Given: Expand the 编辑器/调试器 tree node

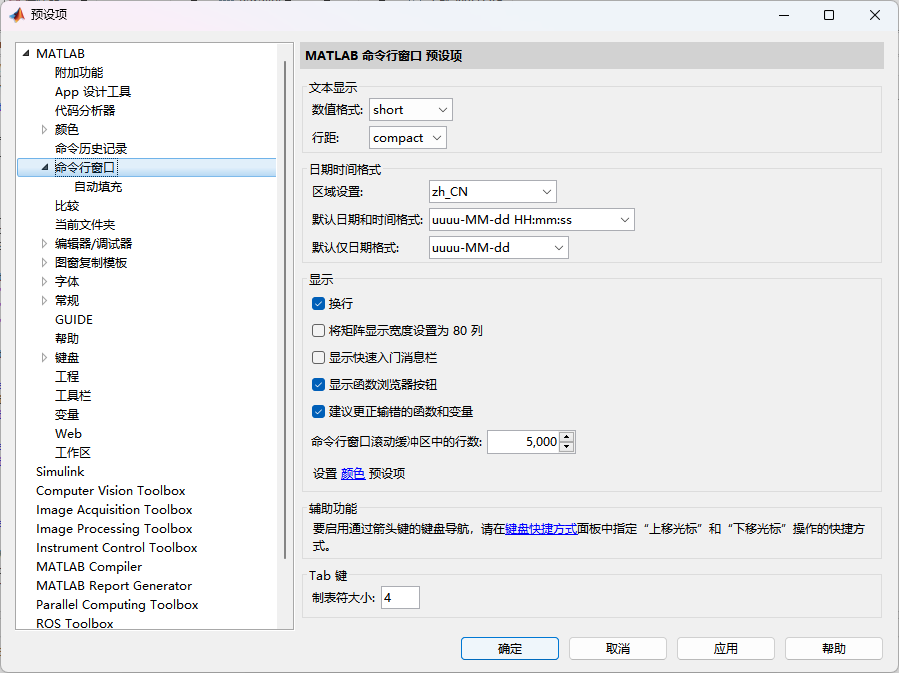Looking at the screenshot, I should coord(44,244).
